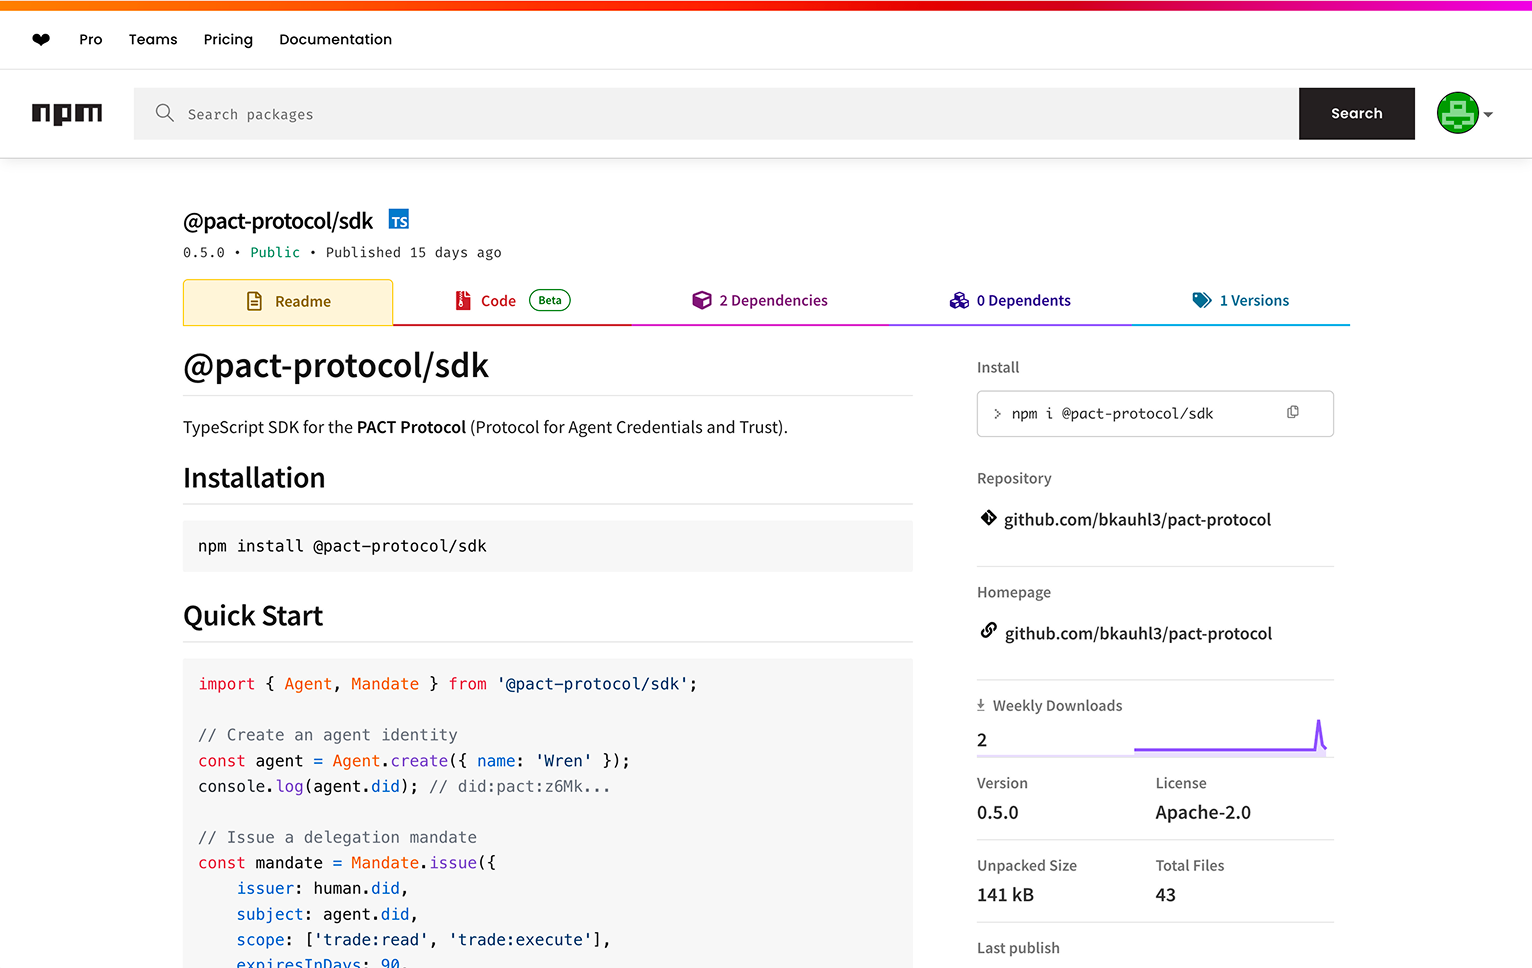Copy the npm install command
The image size is (1532, 968).
coord(1293,412)
